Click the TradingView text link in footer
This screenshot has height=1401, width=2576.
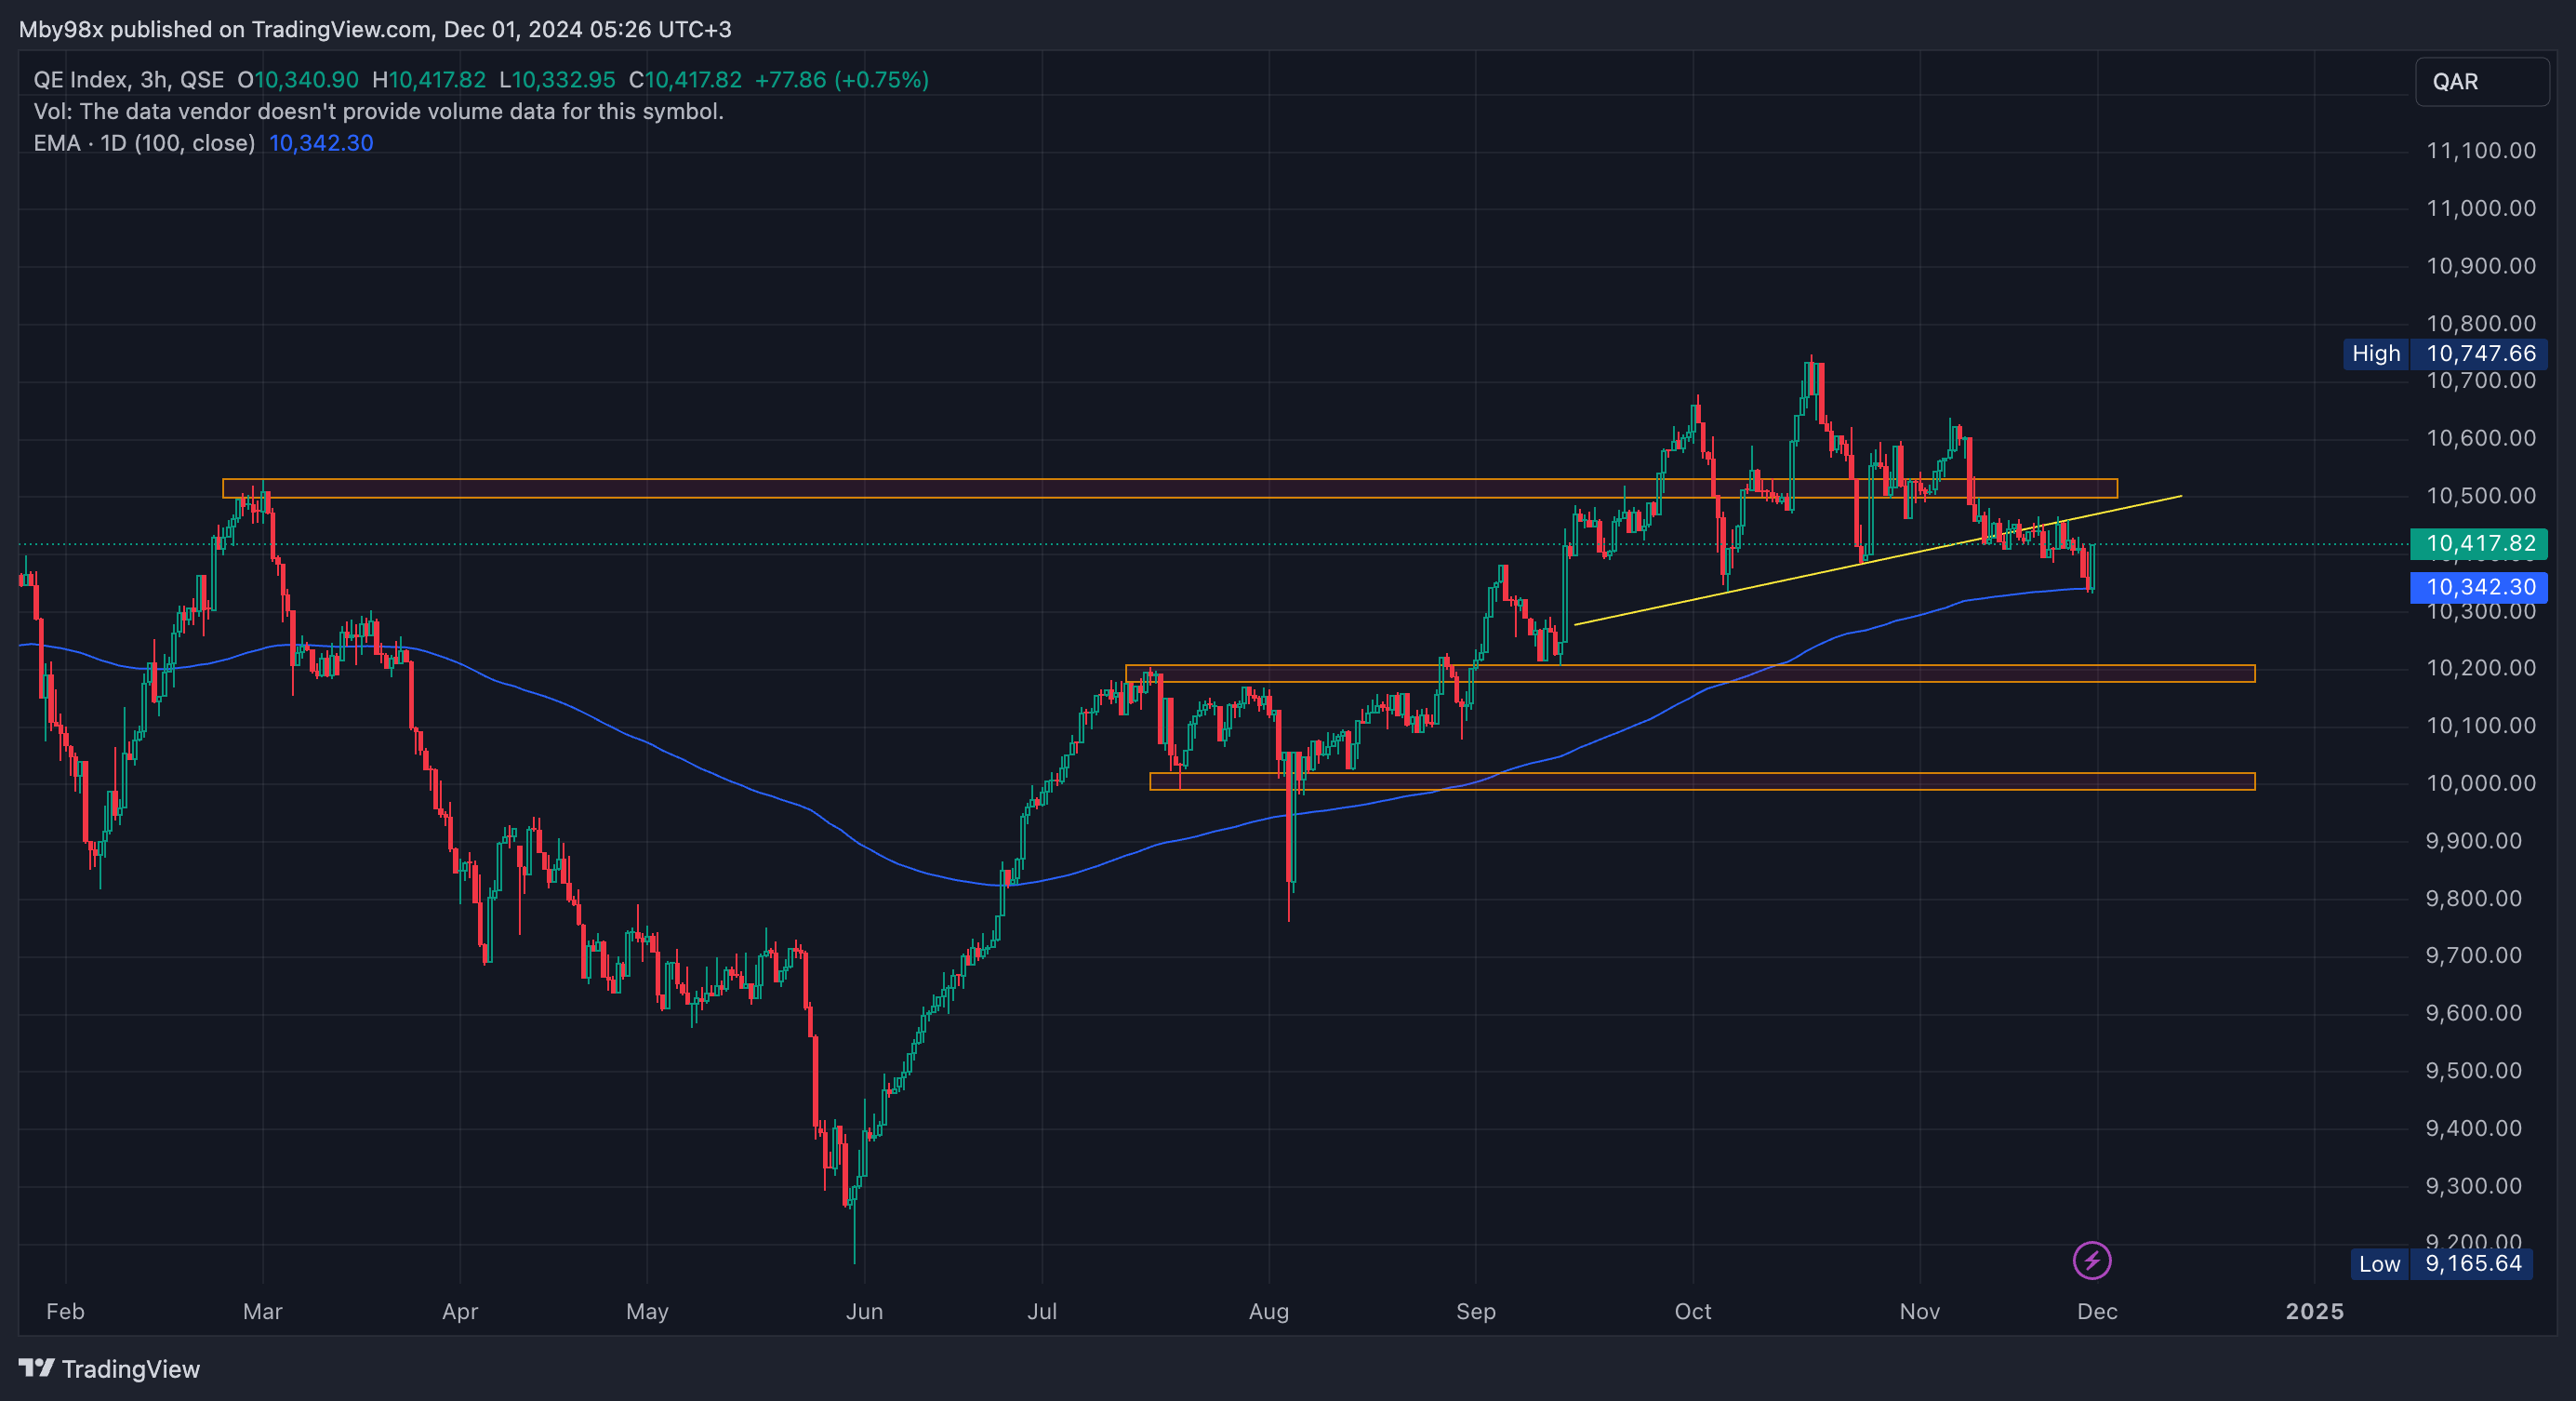tap(131, 1369)
